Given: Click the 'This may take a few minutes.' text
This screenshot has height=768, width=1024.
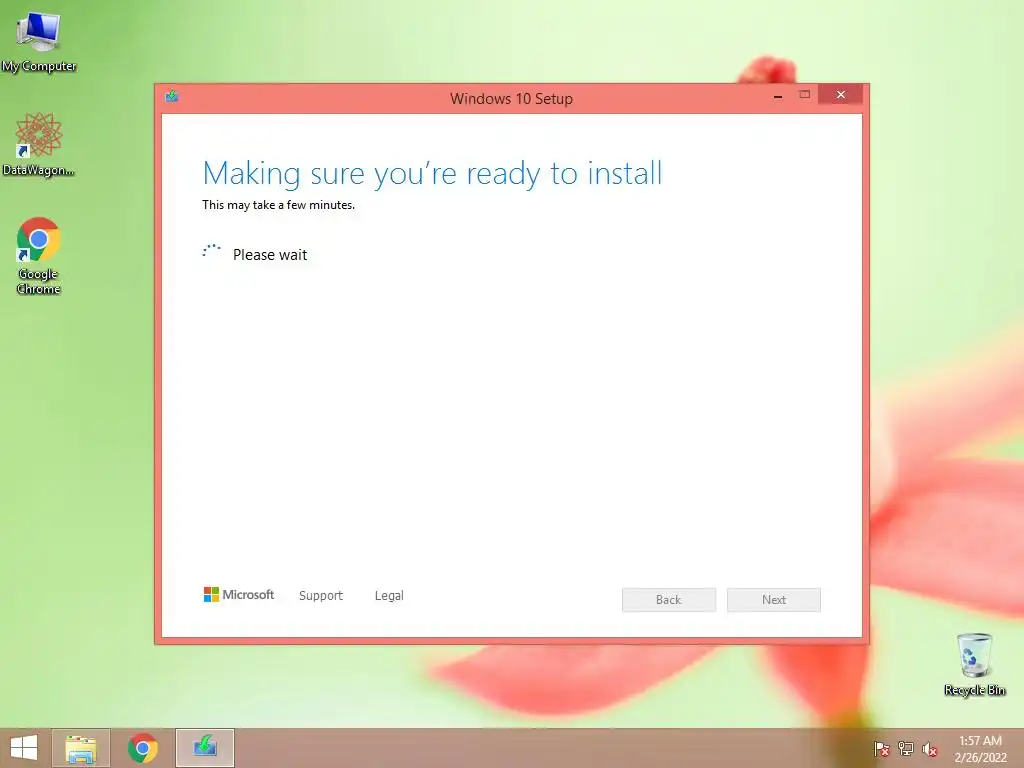Looking at the screenshot, I should click(x=278, y=205).
